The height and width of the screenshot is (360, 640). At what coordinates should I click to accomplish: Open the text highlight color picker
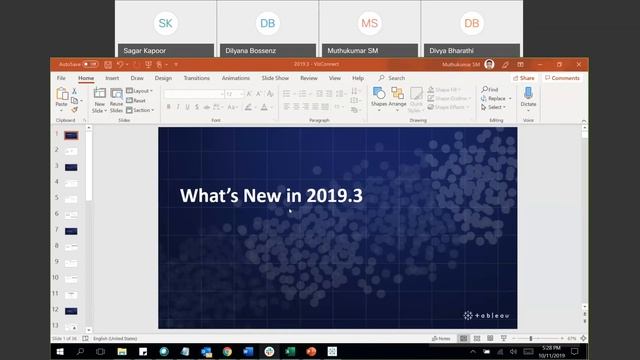[250, 107]
